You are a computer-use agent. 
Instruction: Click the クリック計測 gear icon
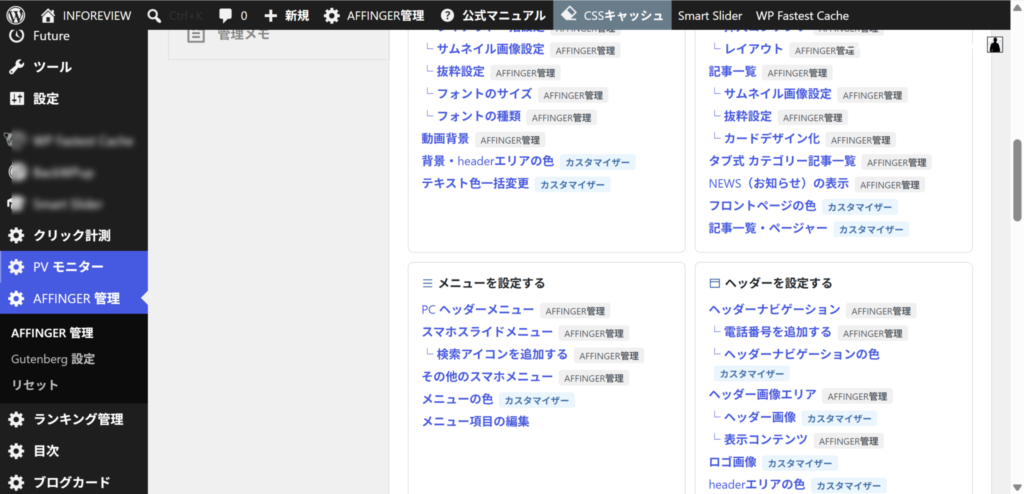click(x=17, y=235)
